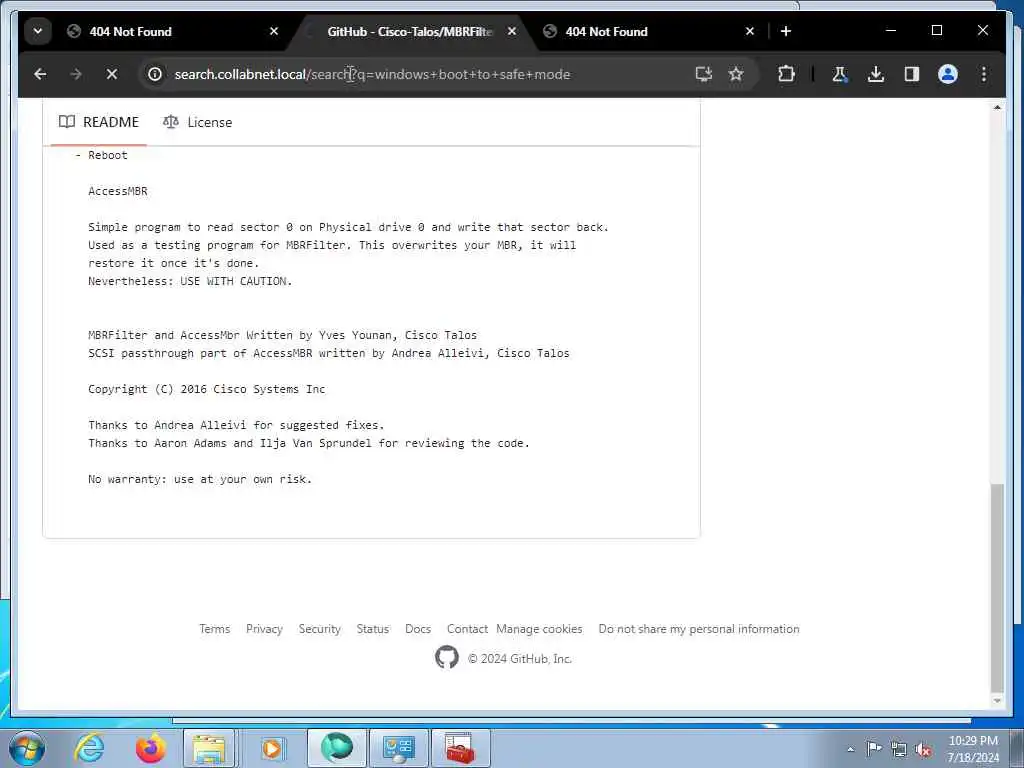
Task: Click 'Copyright (C) 2016 Cisco Systems Inc'
Action: coord(206,389)
